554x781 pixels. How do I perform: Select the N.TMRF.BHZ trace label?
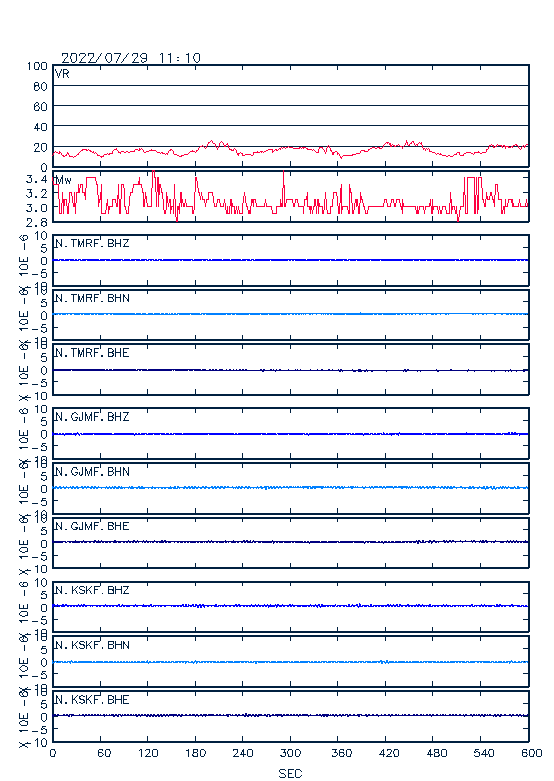pos(92,243)
